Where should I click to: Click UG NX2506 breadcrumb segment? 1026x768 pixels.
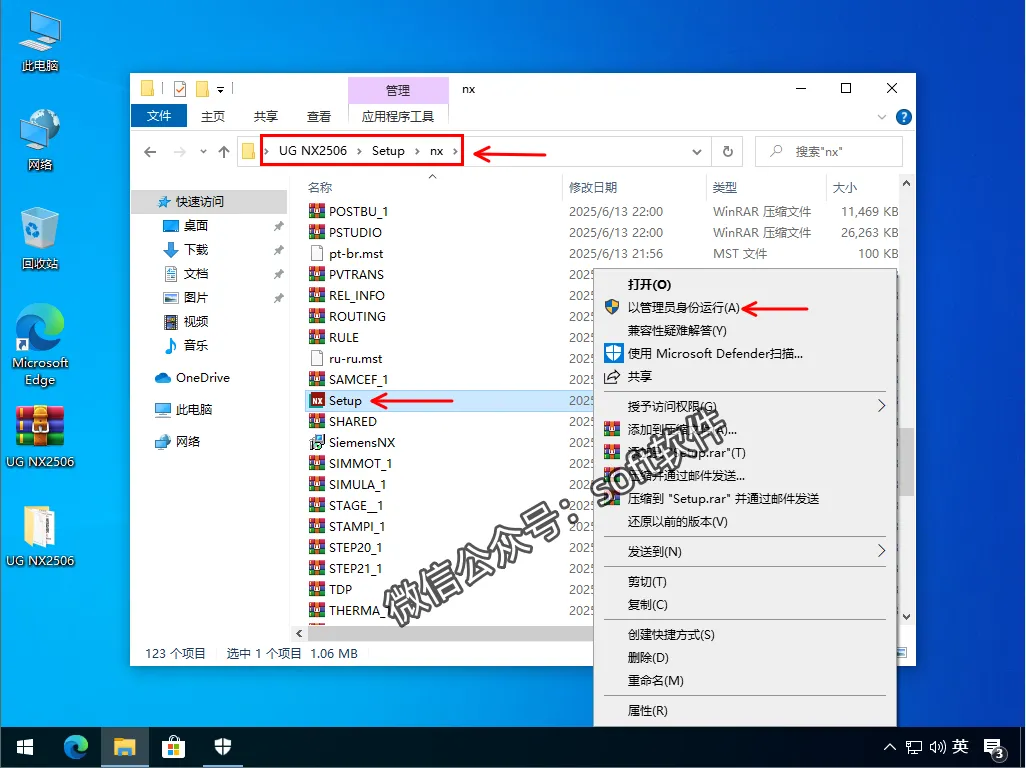tap(313, 151)
